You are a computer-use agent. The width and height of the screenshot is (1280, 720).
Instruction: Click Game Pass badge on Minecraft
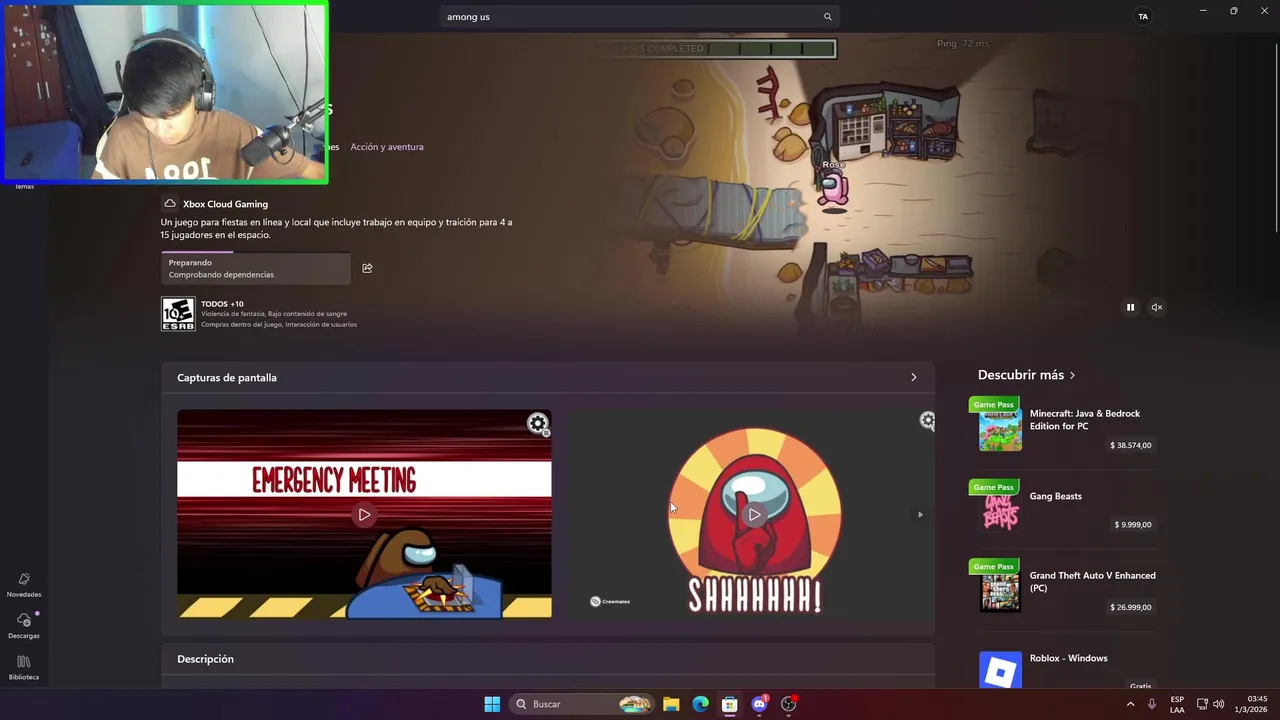(993, 404)
